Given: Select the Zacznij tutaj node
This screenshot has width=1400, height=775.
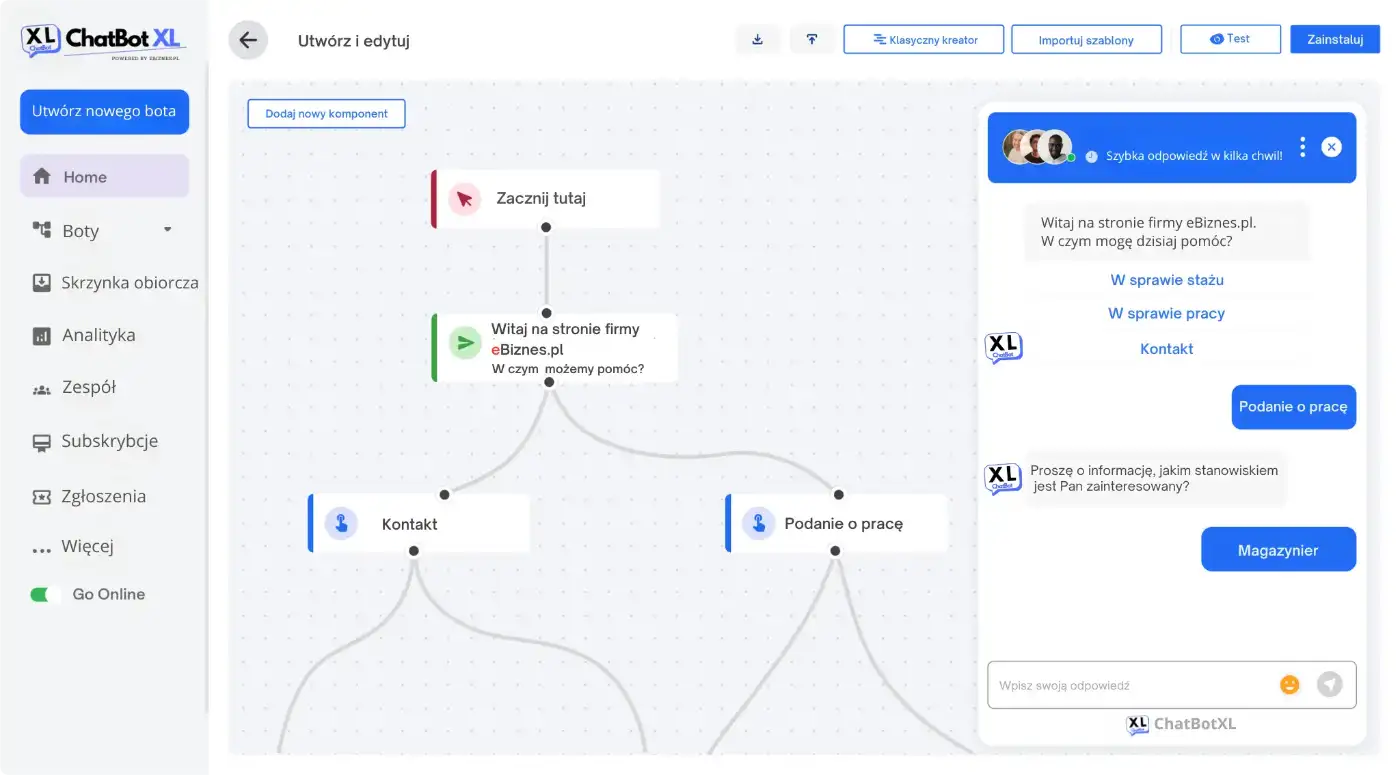Looking at the screenshot, I should pos(546,199).
